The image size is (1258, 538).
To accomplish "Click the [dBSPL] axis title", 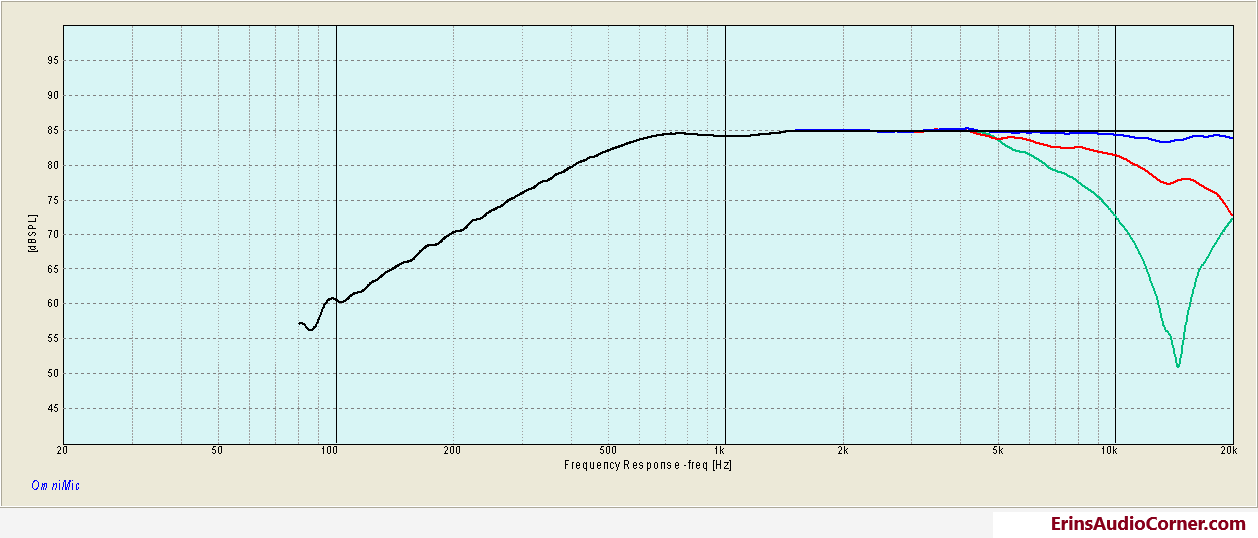I will 35,234.
